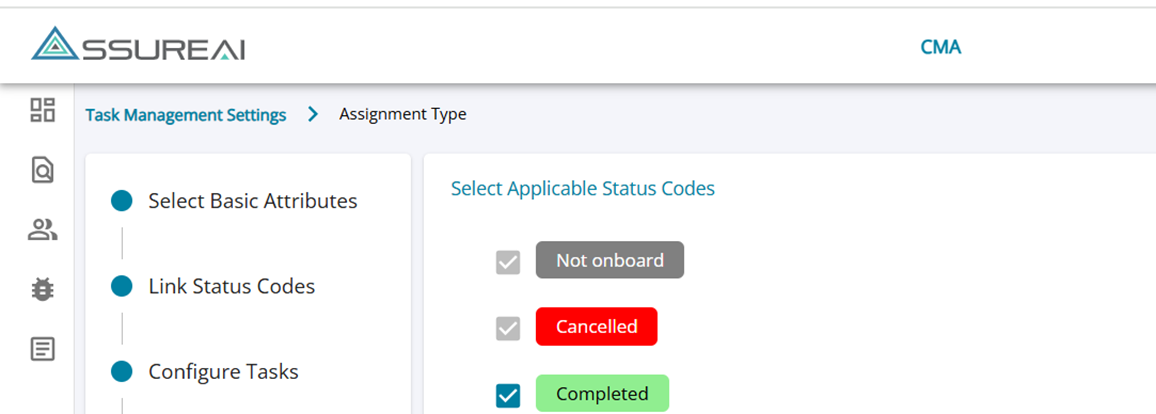This screenshot has width=1156, height=414.
Task: Uncheck the Completed status checkbox
Action: (508, 395)
